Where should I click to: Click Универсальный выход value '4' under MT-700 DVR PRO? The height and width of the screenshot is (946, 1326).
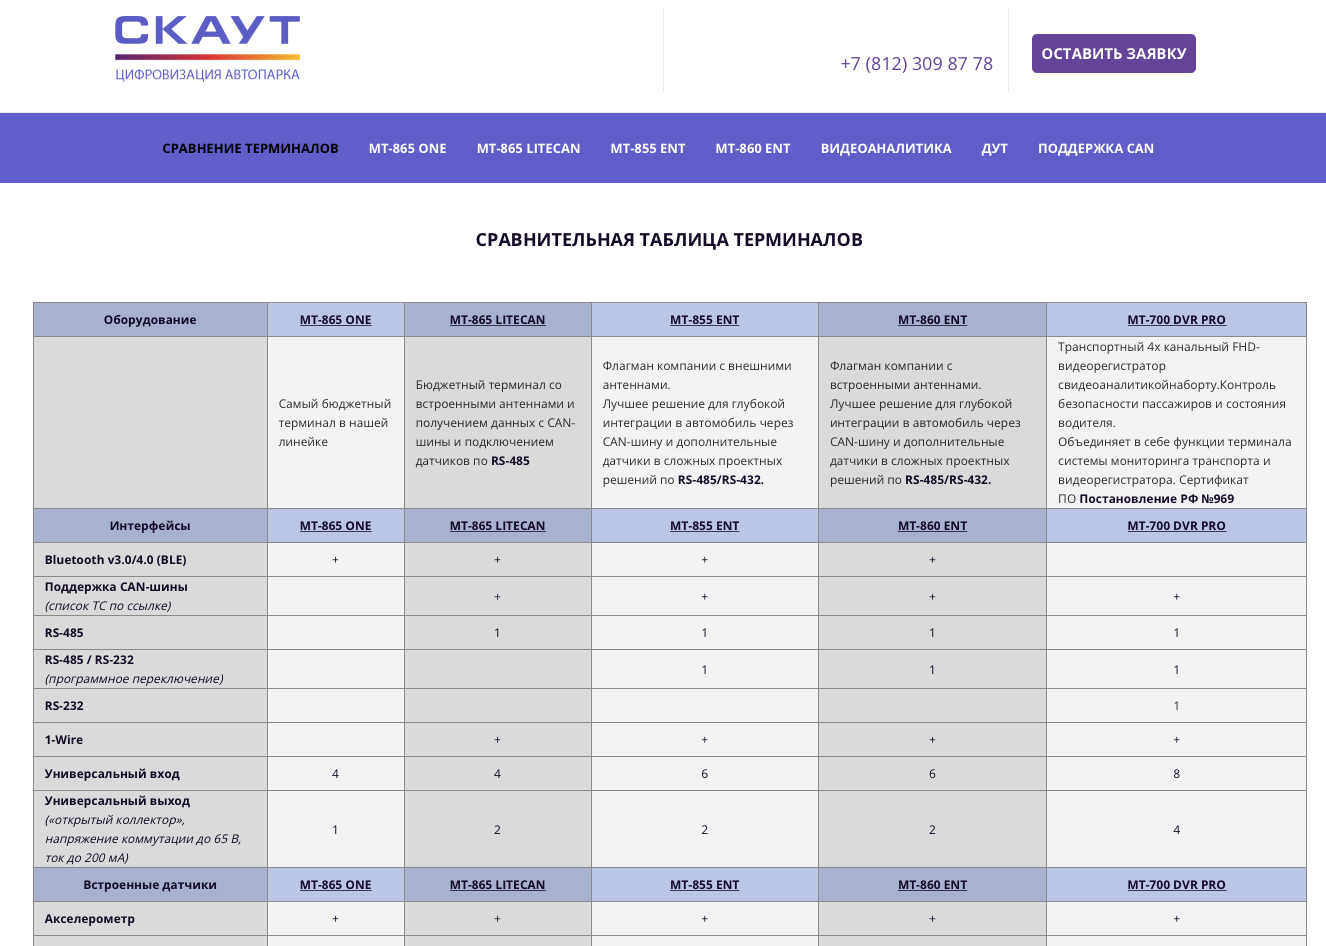point(1176,830)
